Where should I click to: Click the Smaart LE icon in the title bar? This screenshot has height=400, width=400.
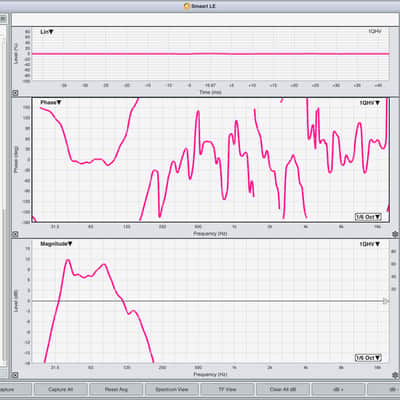pyautogui.click(x=187, y=6)
